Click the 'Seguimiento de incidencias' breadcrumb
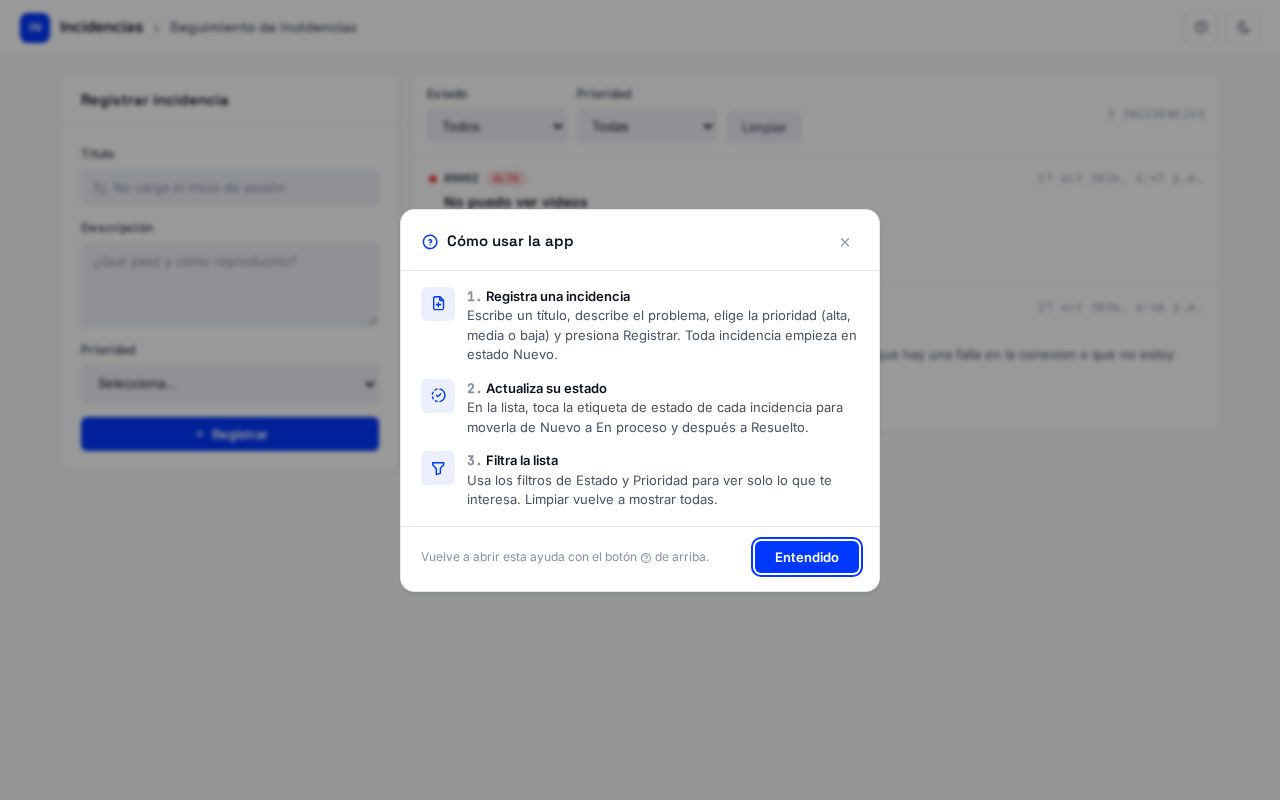The width and height of the screenshot is (1280, 800). 263,27
